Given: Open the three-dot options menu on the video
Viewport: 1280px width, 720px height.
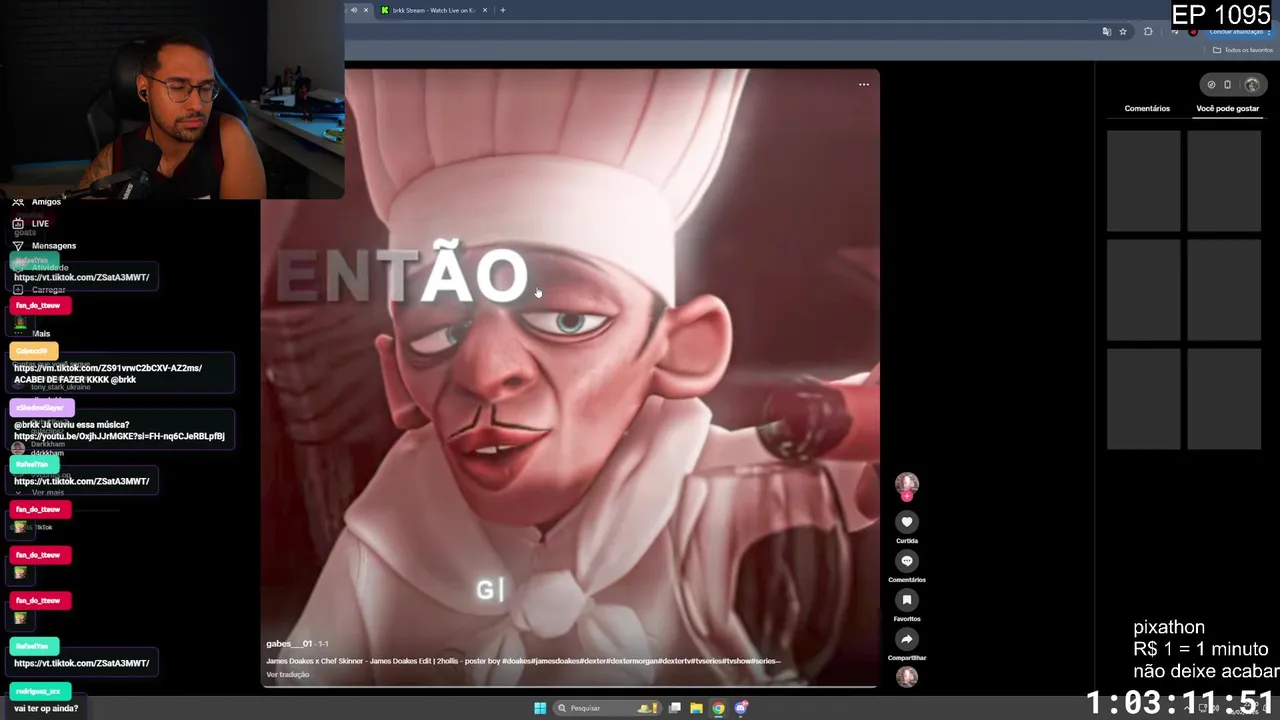Looking at the screenshot, I should point(864,85).
